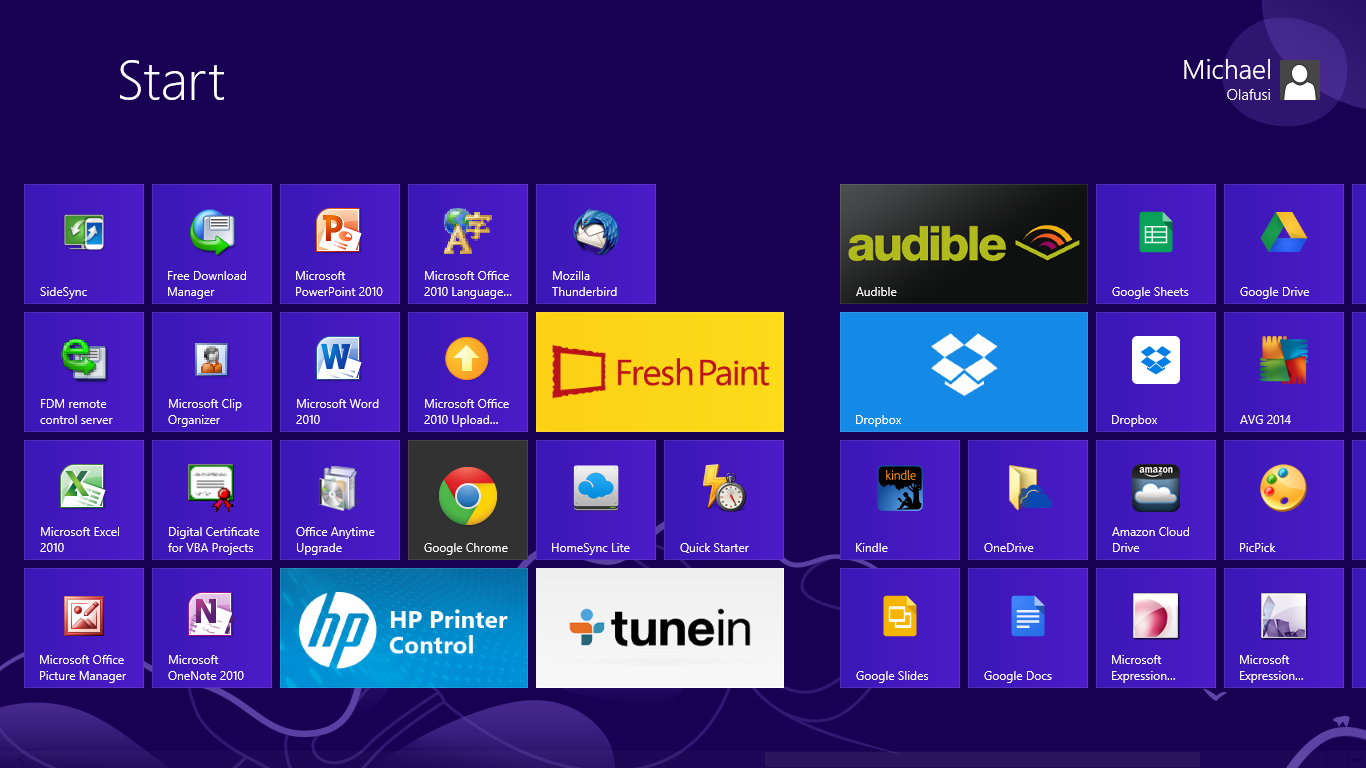The image size is (1366, 768).
Task: Launch Microsoft Word 2010
Action: coord(340,372)
